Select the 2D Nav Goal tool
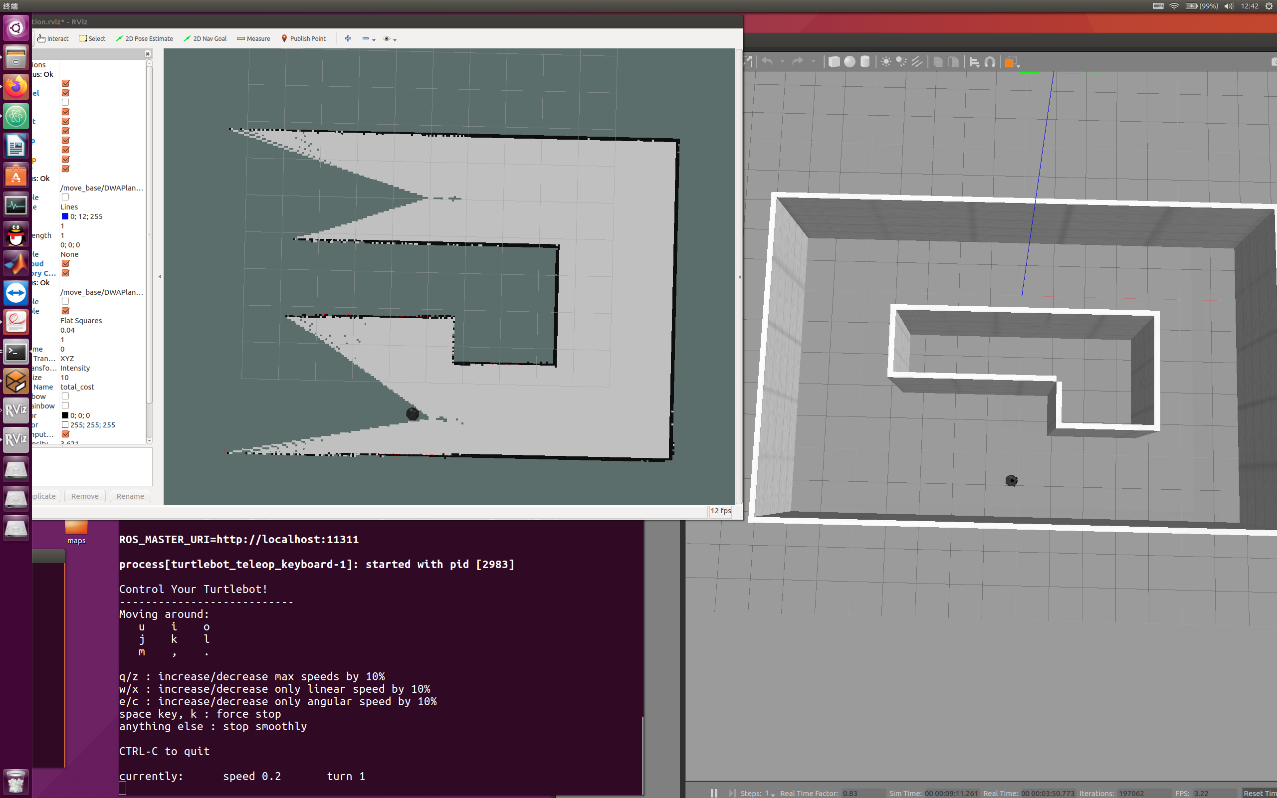 click(205, 39)
